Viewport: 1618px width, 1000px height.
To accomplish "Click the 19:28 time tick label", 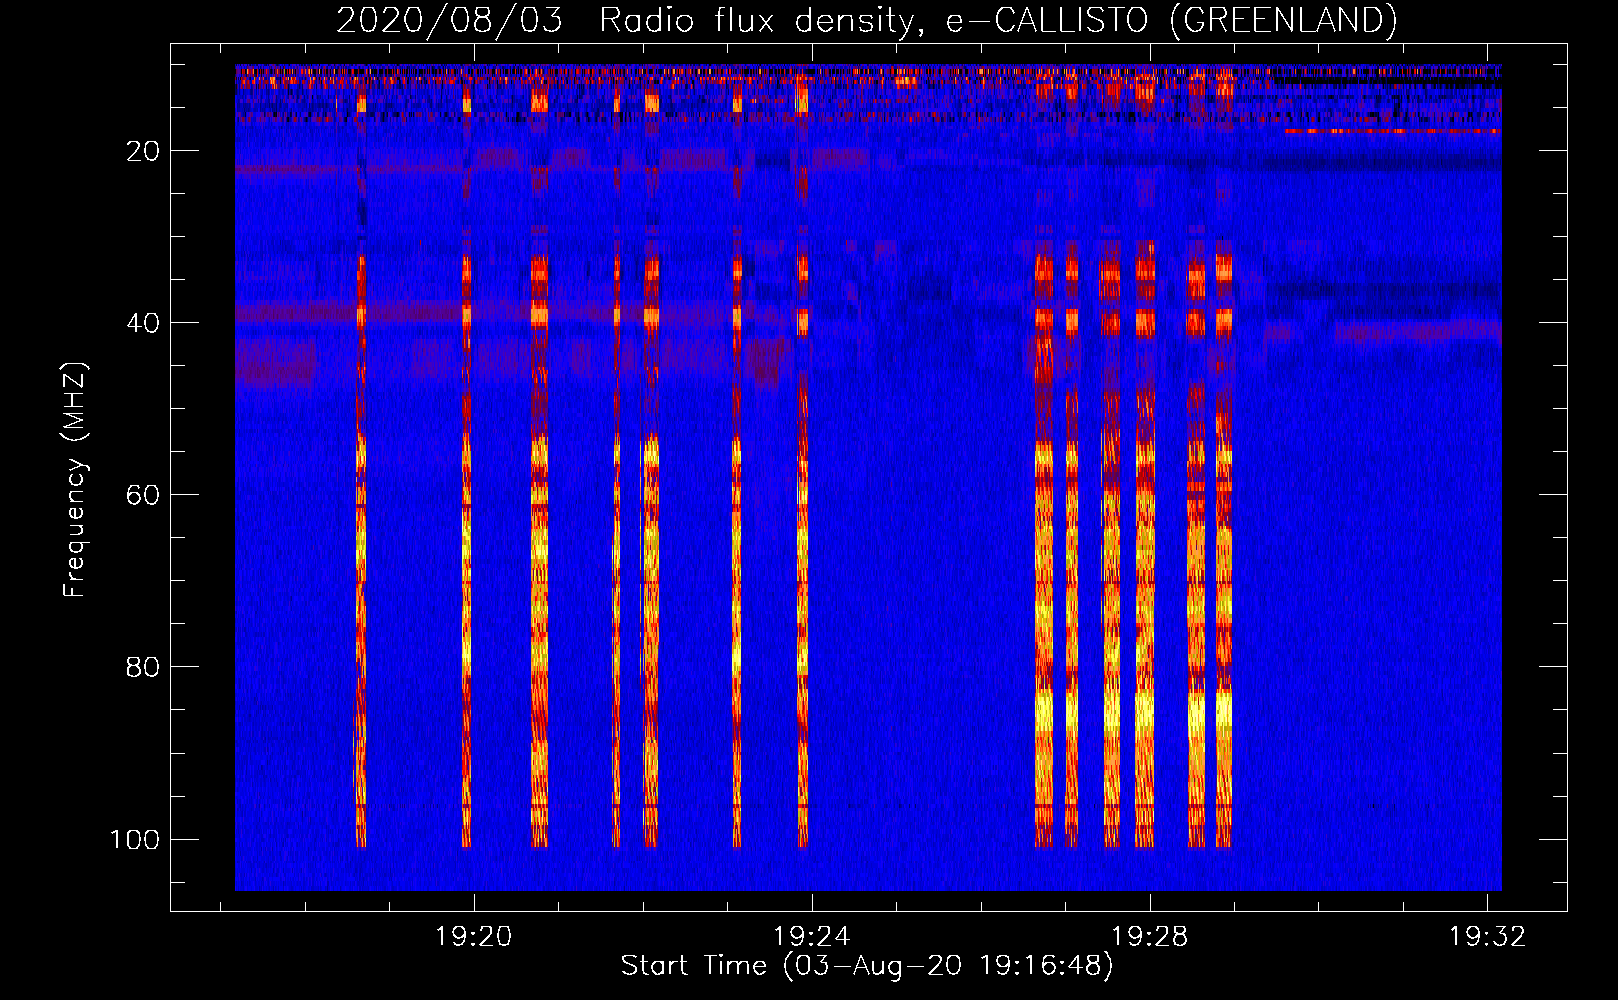I will point(1150,936).
